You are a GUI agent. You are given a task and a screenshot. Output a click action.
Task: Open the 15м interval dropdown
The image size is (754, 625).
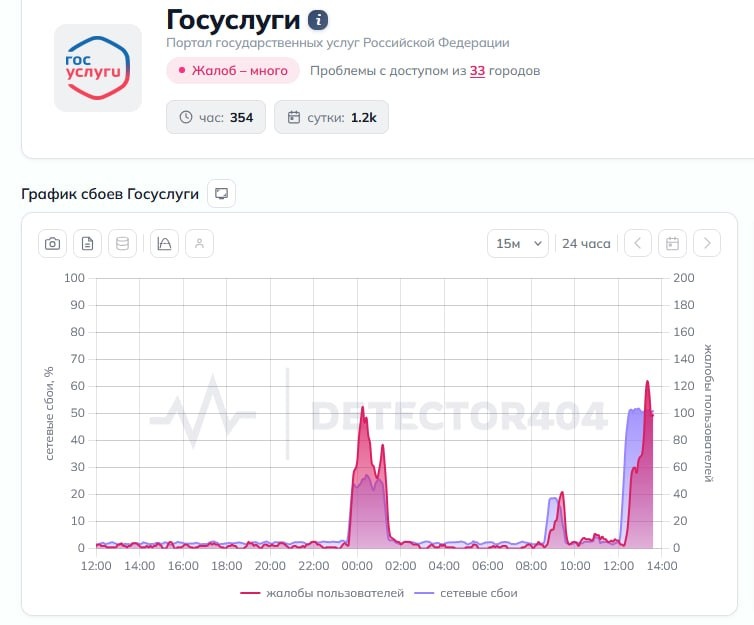point(518,244)
